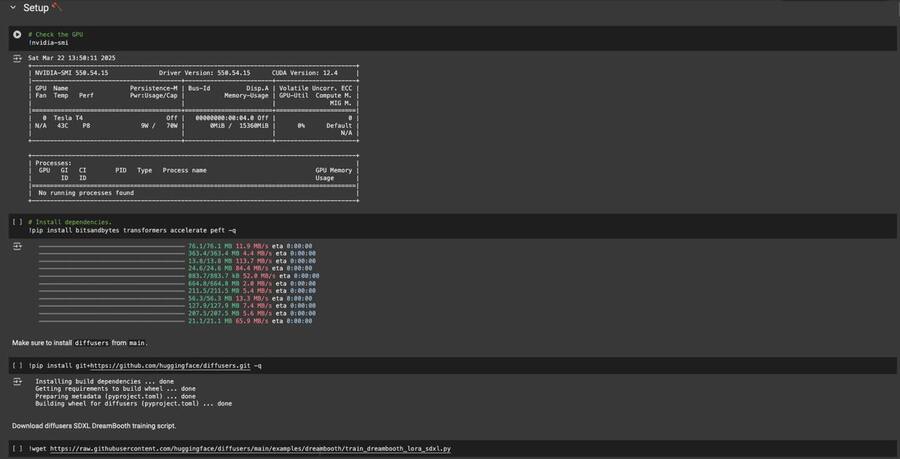
Task: Click 'Installing build dependencies ... done' line
Action: pos(104,381)
